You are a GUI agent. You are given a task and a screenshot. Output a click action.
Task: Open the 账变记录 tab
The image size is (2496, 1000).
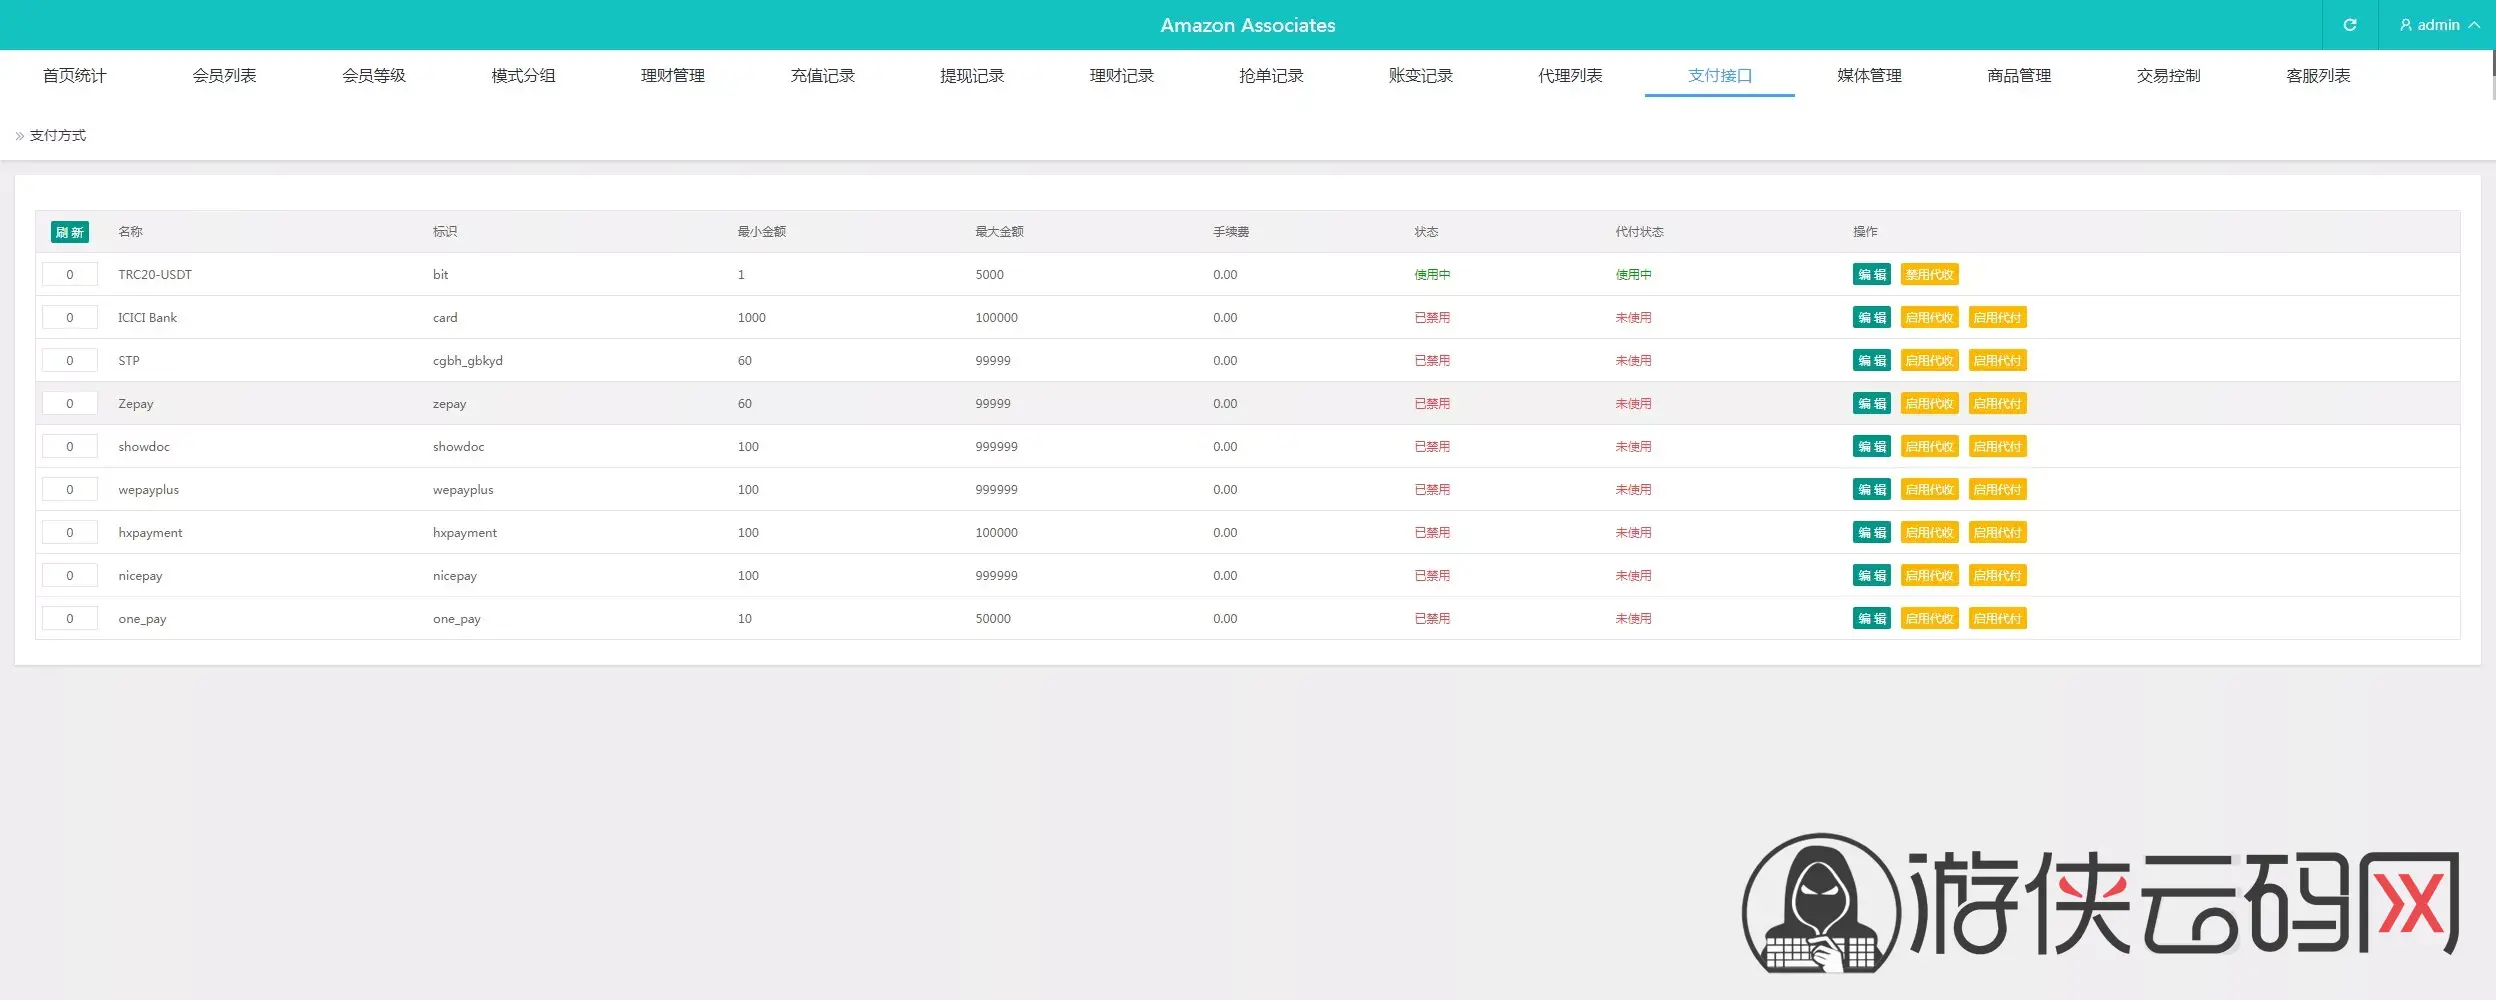[1421, 75]
